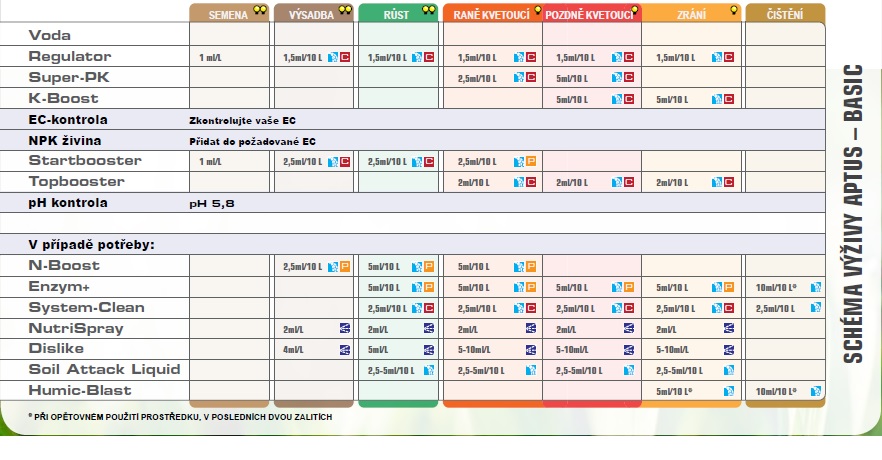Select the RŮST column header
This screenshot has height=460, width=882.
[398, 13]
